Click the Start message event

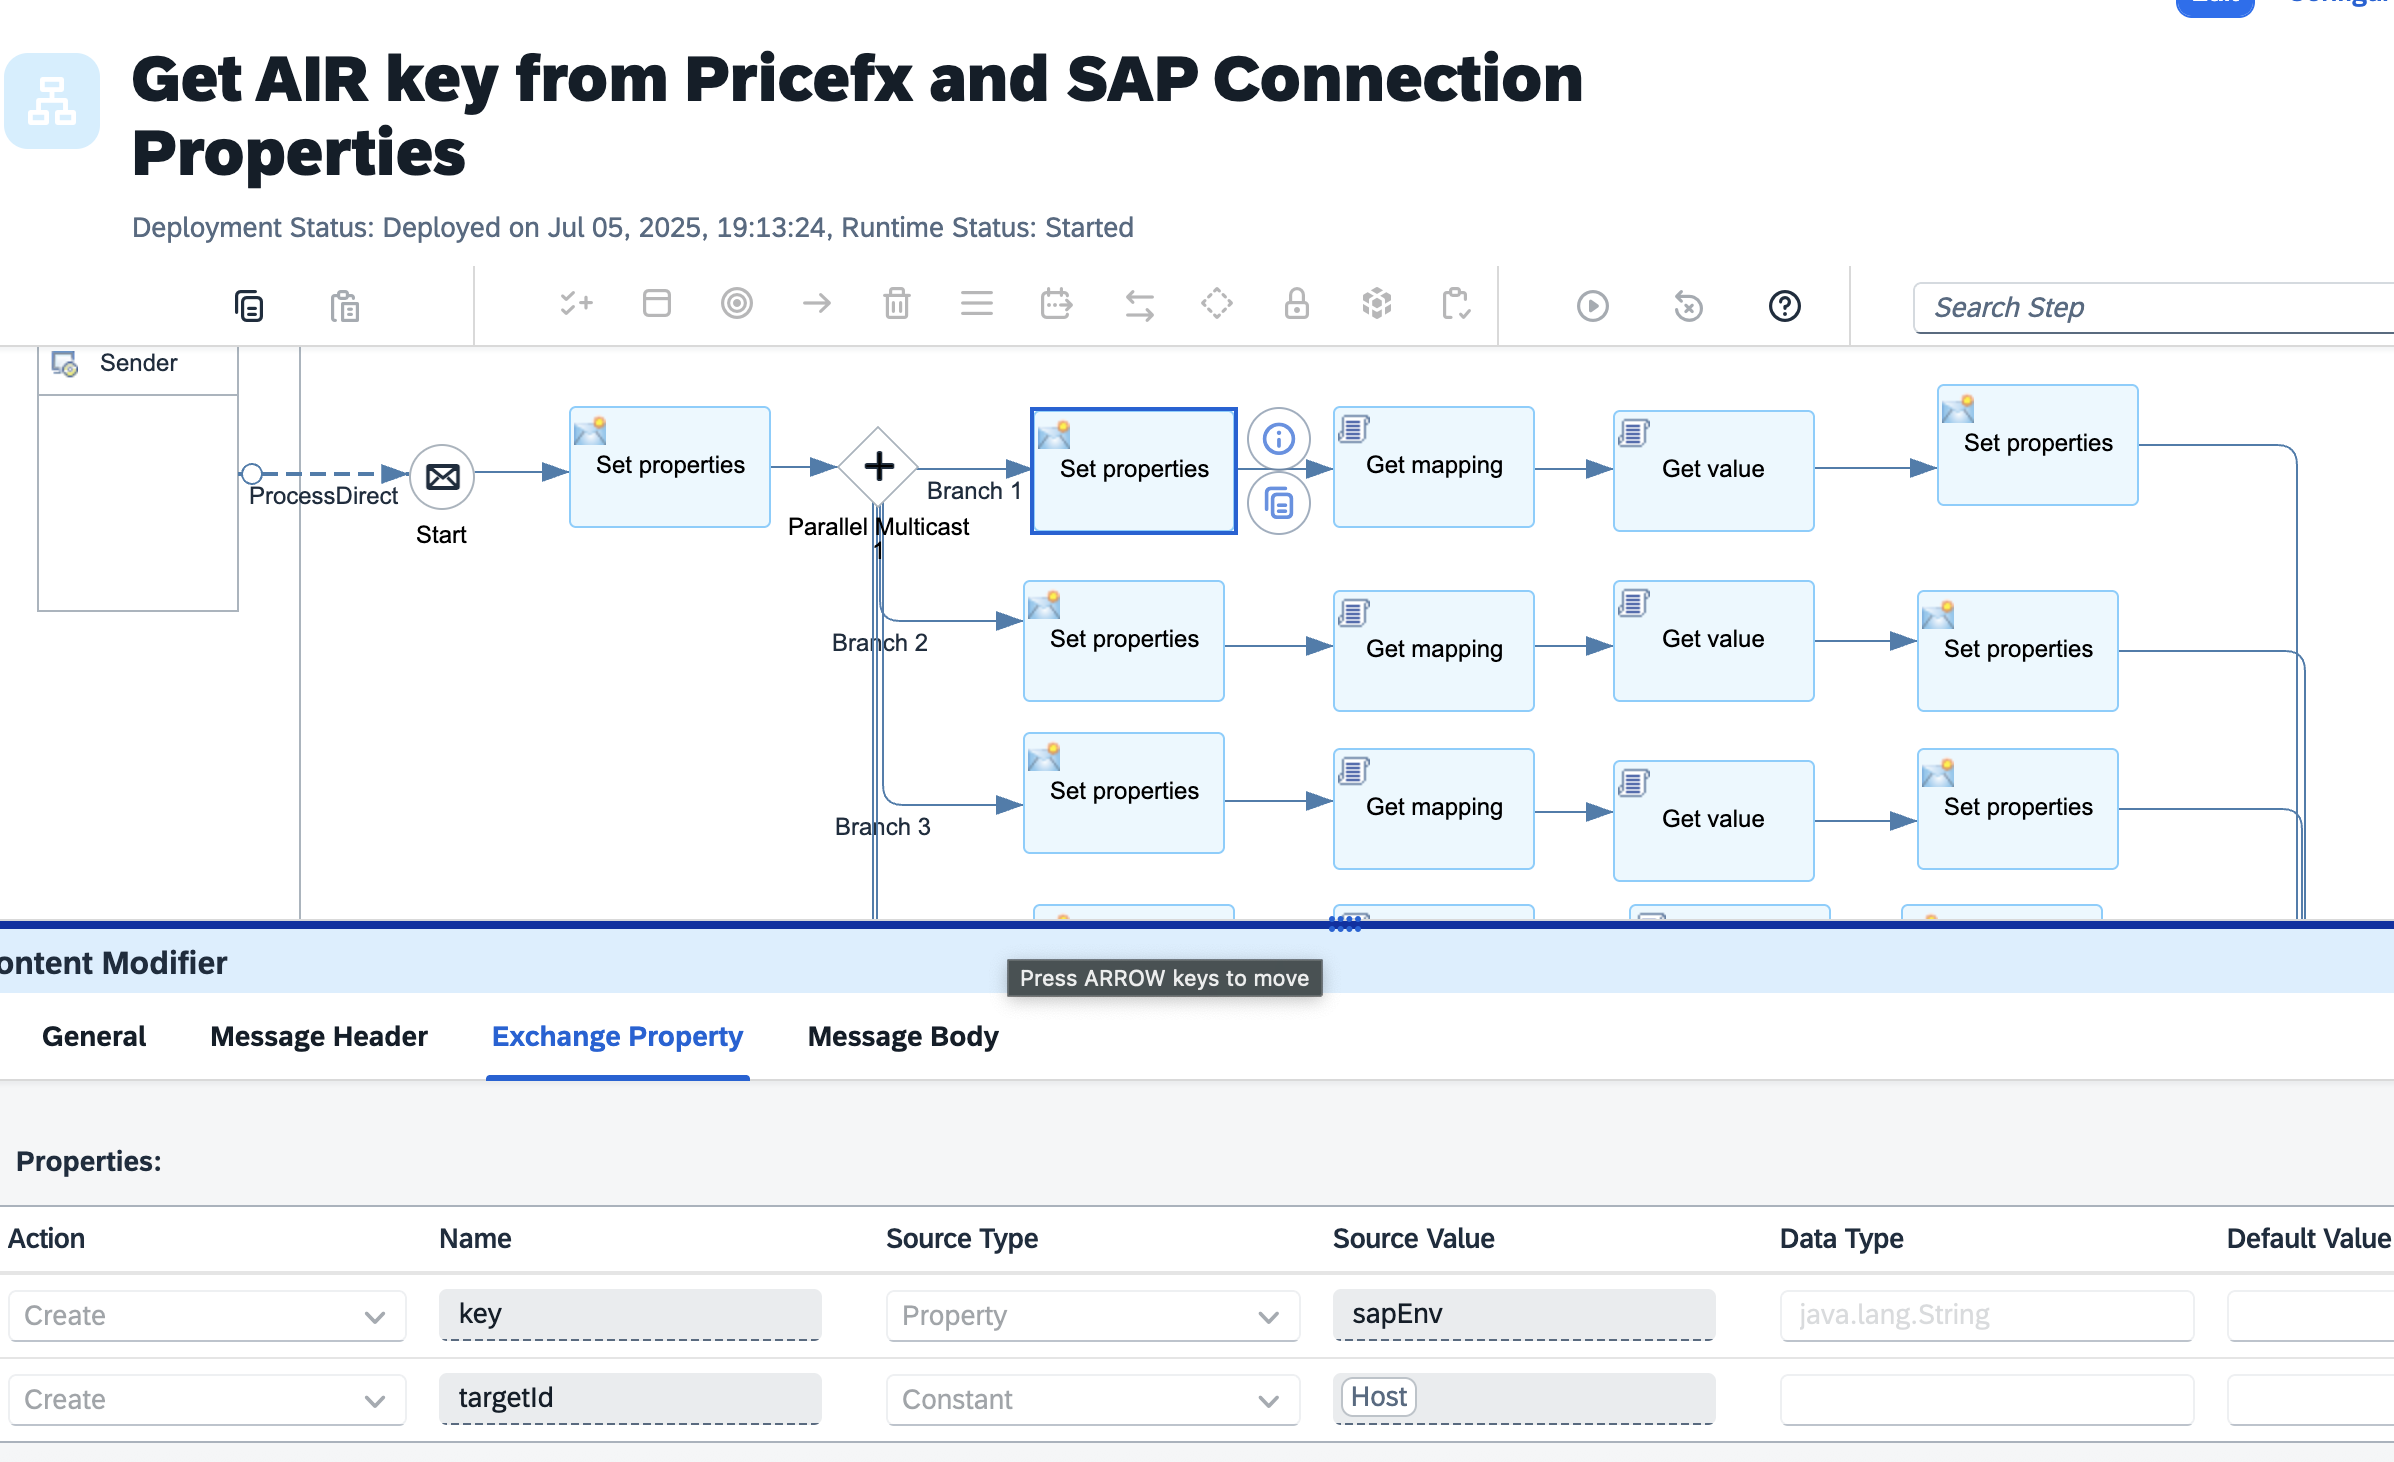[x=442, y=476]
